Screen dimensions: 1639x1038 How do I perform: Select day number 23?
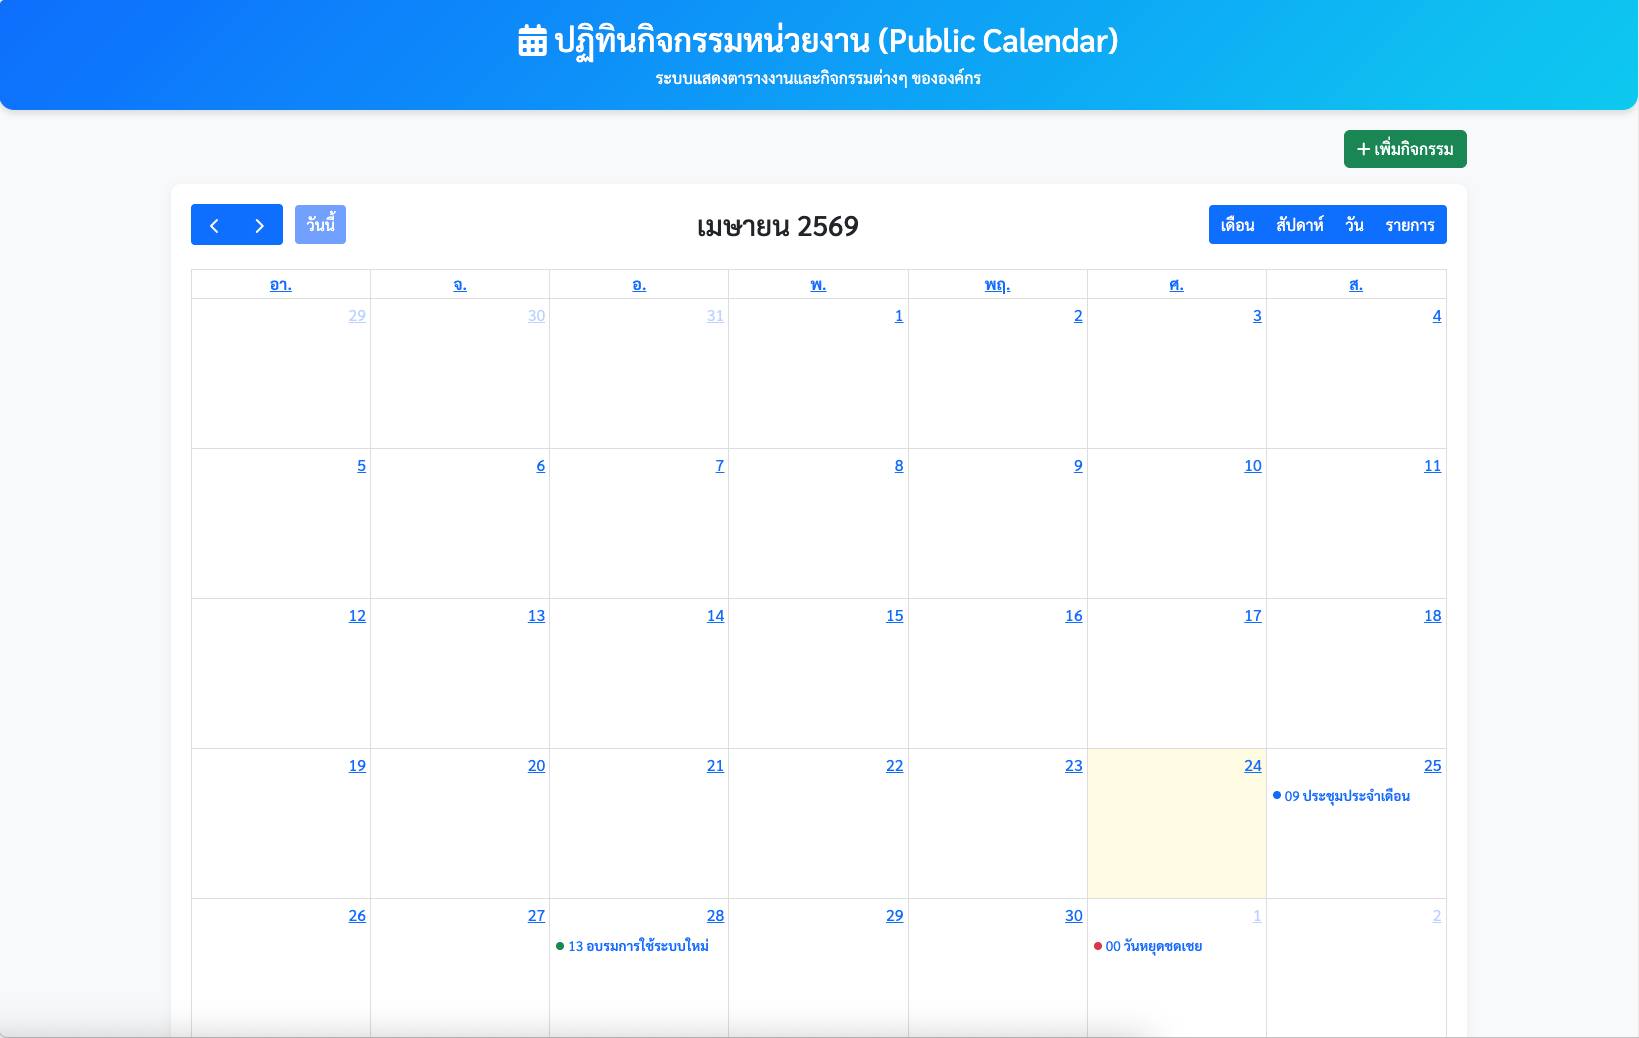pyautogui.click(x=1074, y=766)
